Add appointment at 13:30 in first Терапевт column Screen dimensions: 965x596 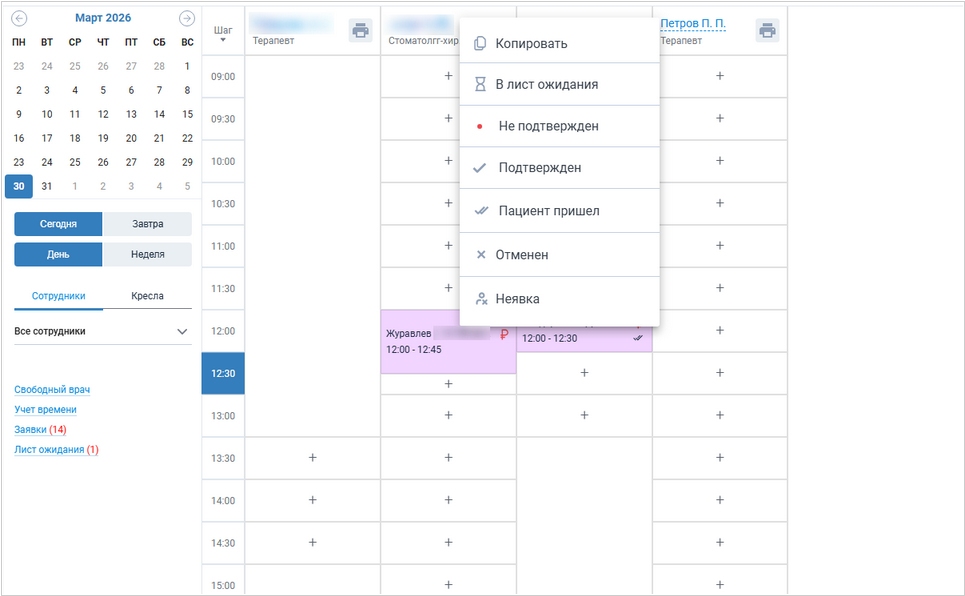pos(312,458)
